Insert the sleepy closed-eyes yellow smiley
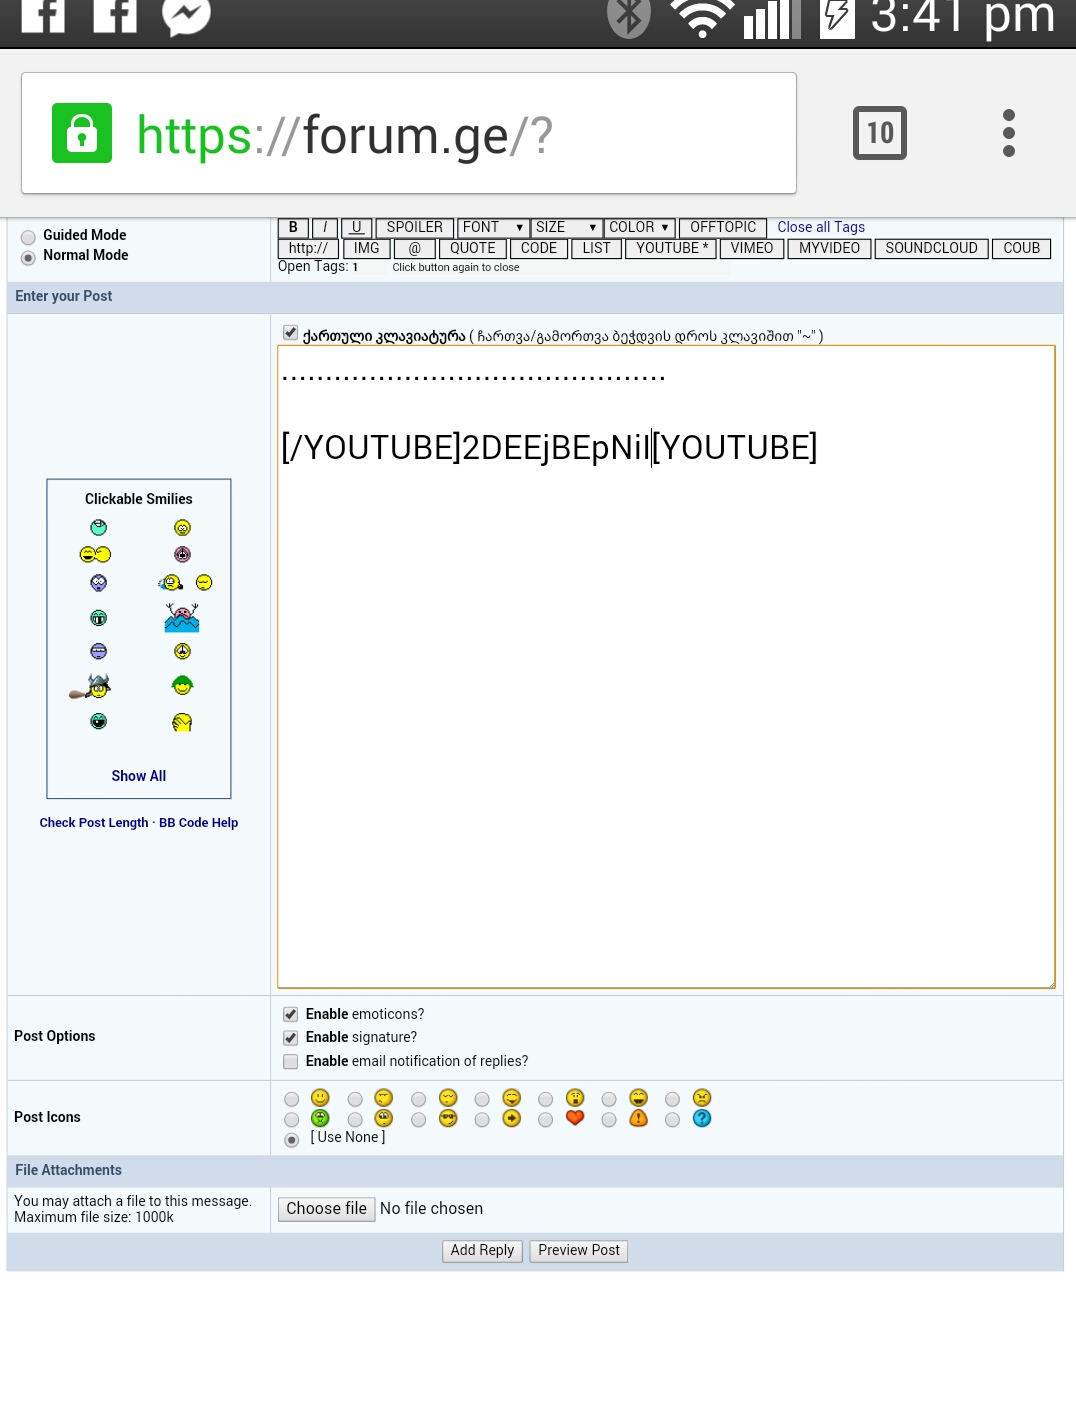The image size is (1076, 1404). 204,582
